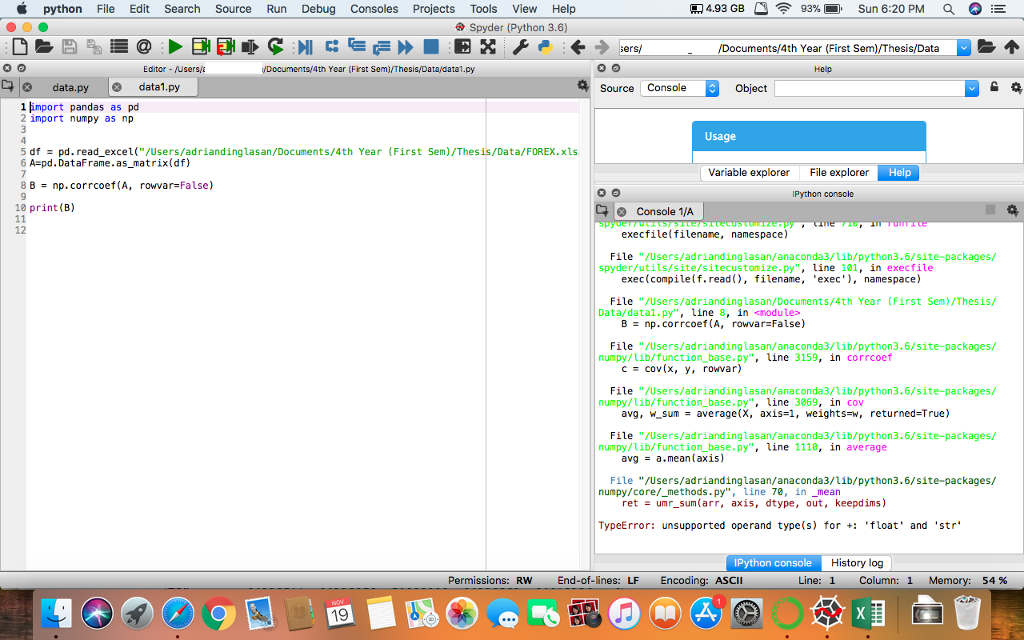1024x640 pixels.
Task: Open a new file in Spyder
Action: 20,46
